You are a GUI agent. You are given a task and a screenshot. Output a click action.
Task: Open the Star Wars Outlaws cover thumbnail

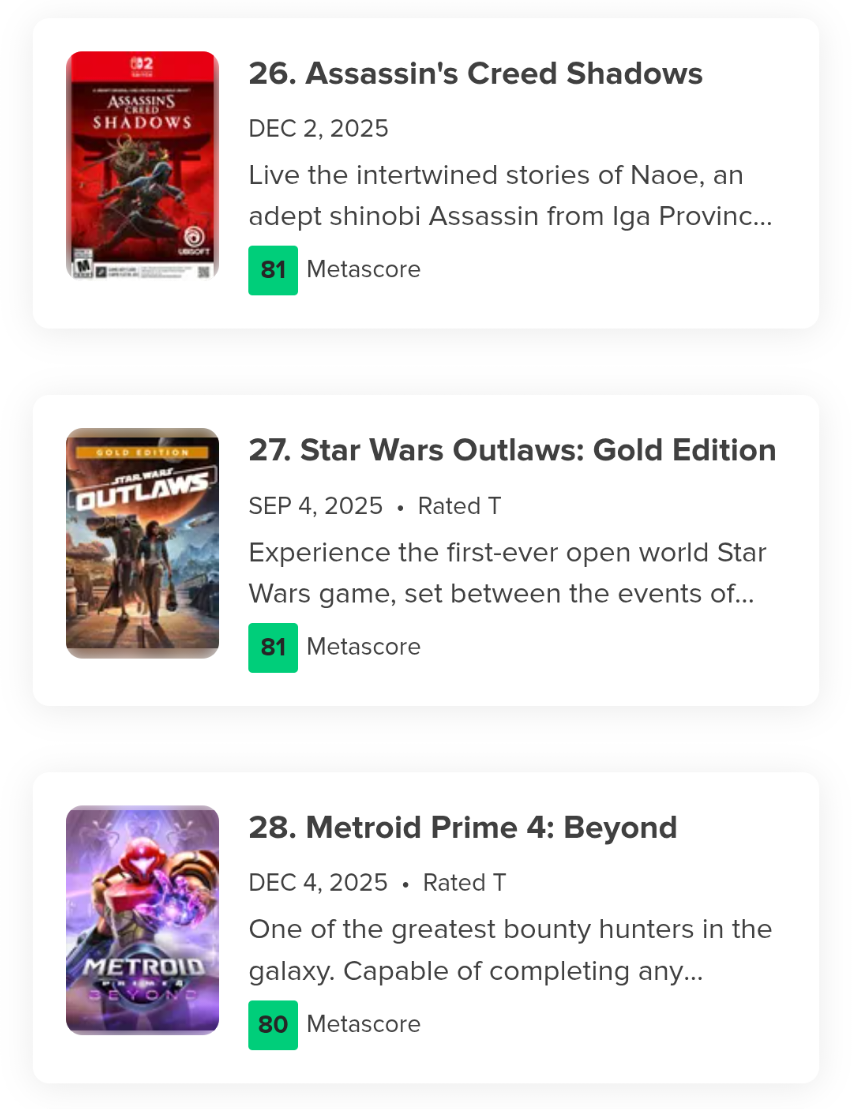[142, 543]
